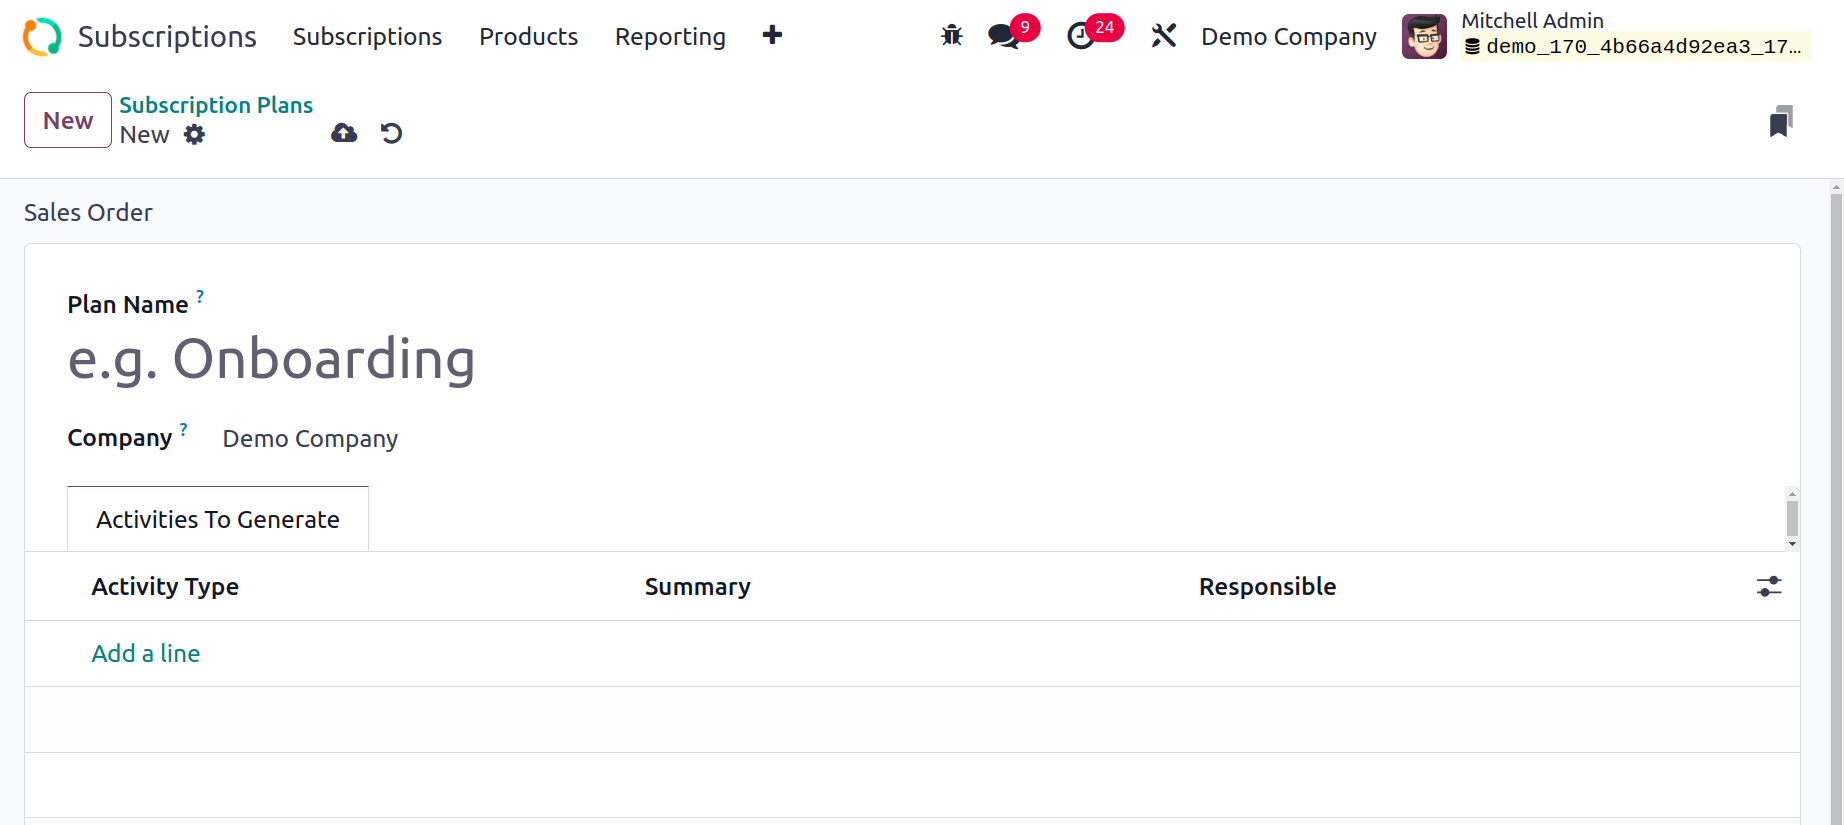Open the Subscriptions menu item
Screen dimensions: 1844x825
coord(367,37)
